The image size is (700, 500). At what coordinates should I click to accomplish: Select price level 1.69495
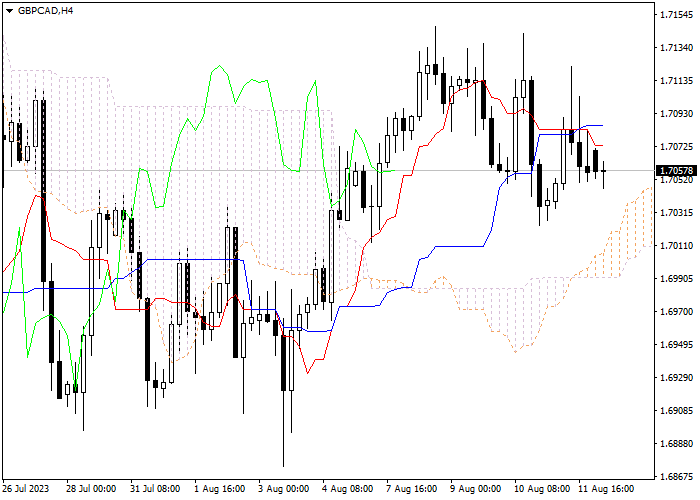point(676,345)
